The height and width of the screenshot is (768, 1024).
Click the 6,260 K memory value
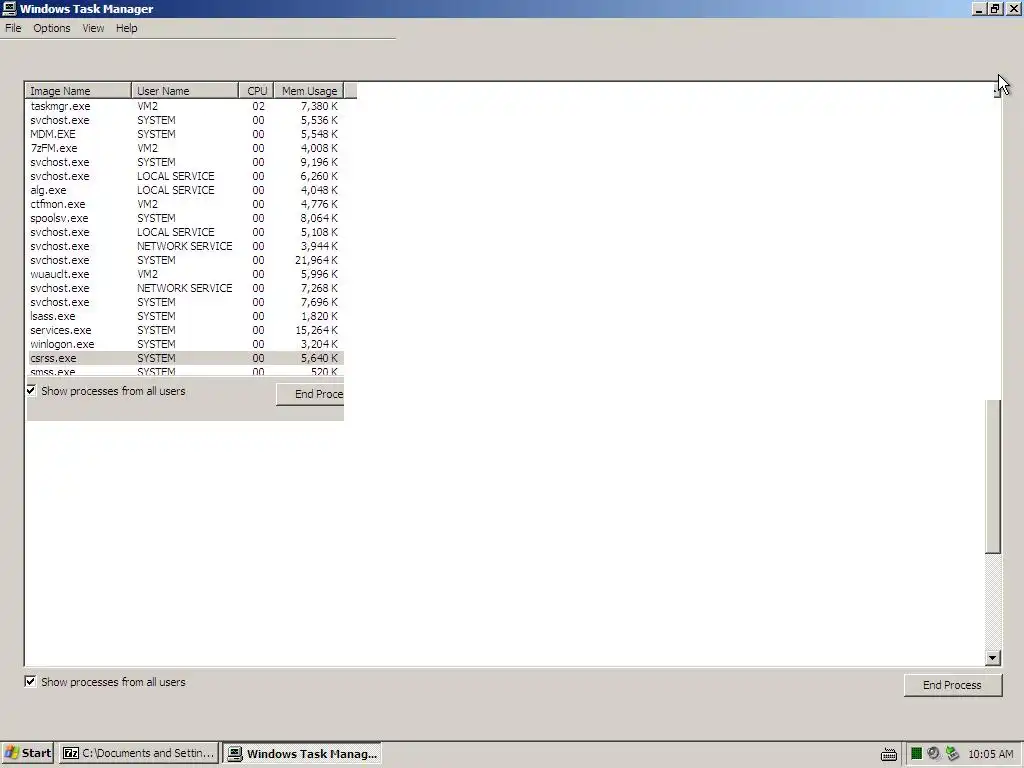pos(319,176)
